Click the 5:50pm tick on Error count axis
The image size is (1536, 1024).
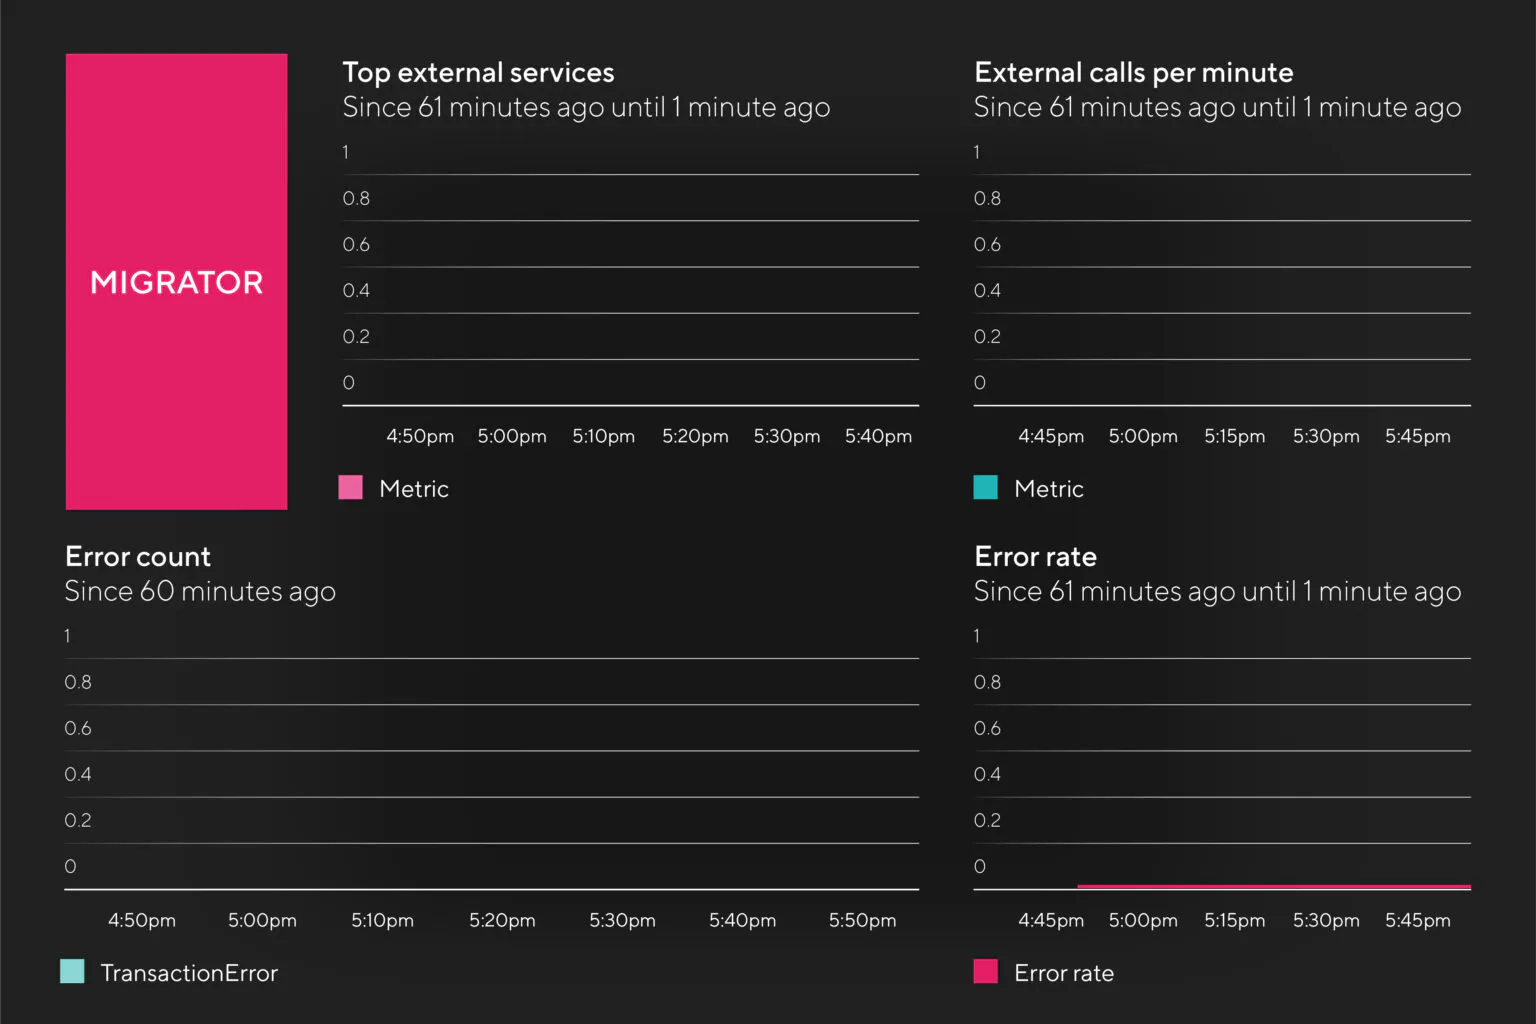tap(862, 920)
